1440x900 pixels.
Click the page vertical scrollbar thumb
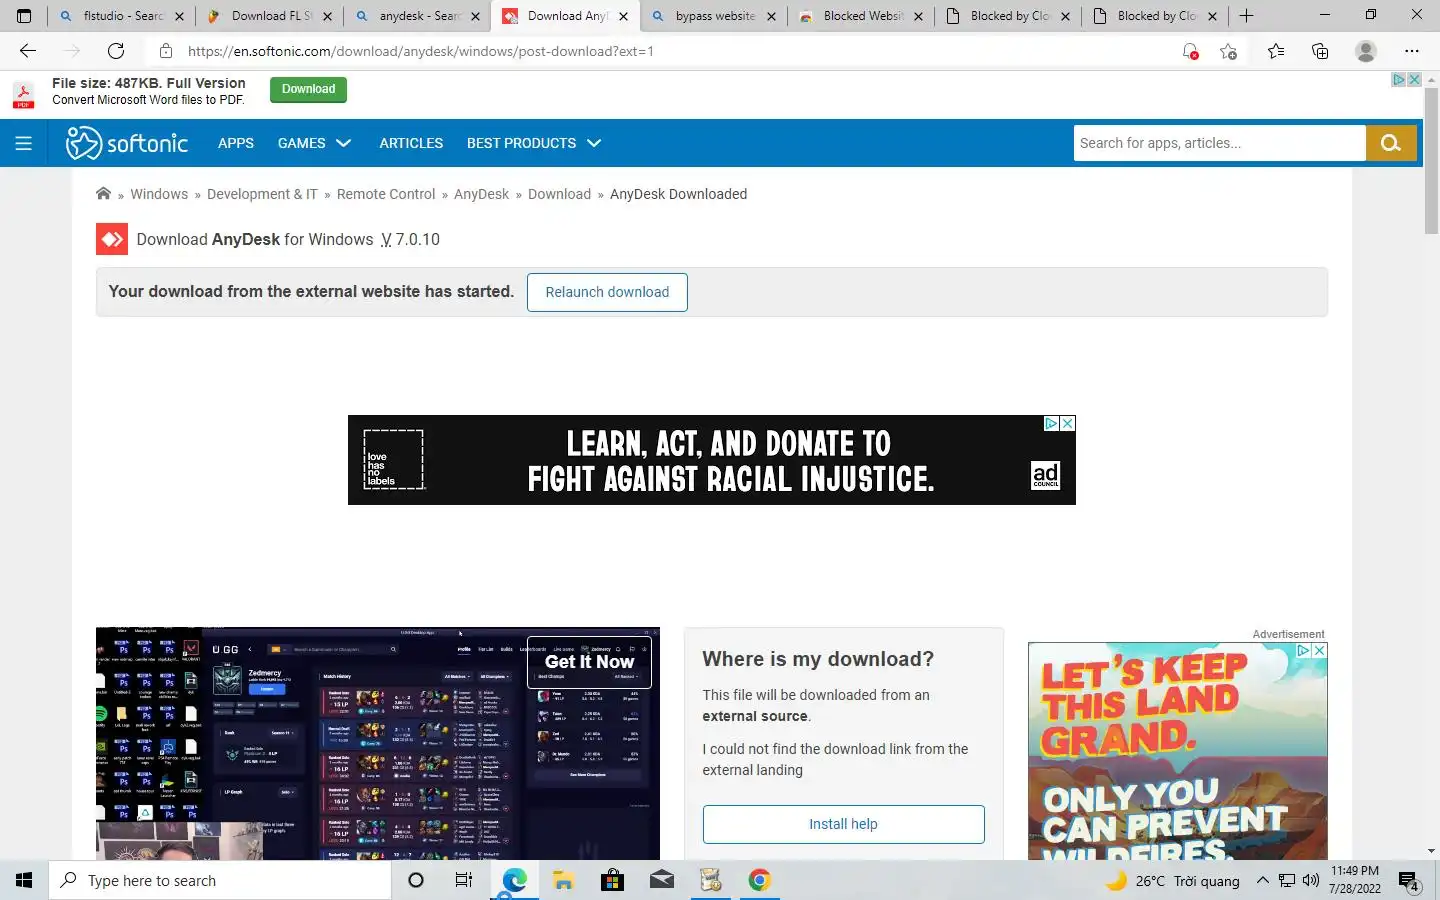click(x=1431, y=160)
